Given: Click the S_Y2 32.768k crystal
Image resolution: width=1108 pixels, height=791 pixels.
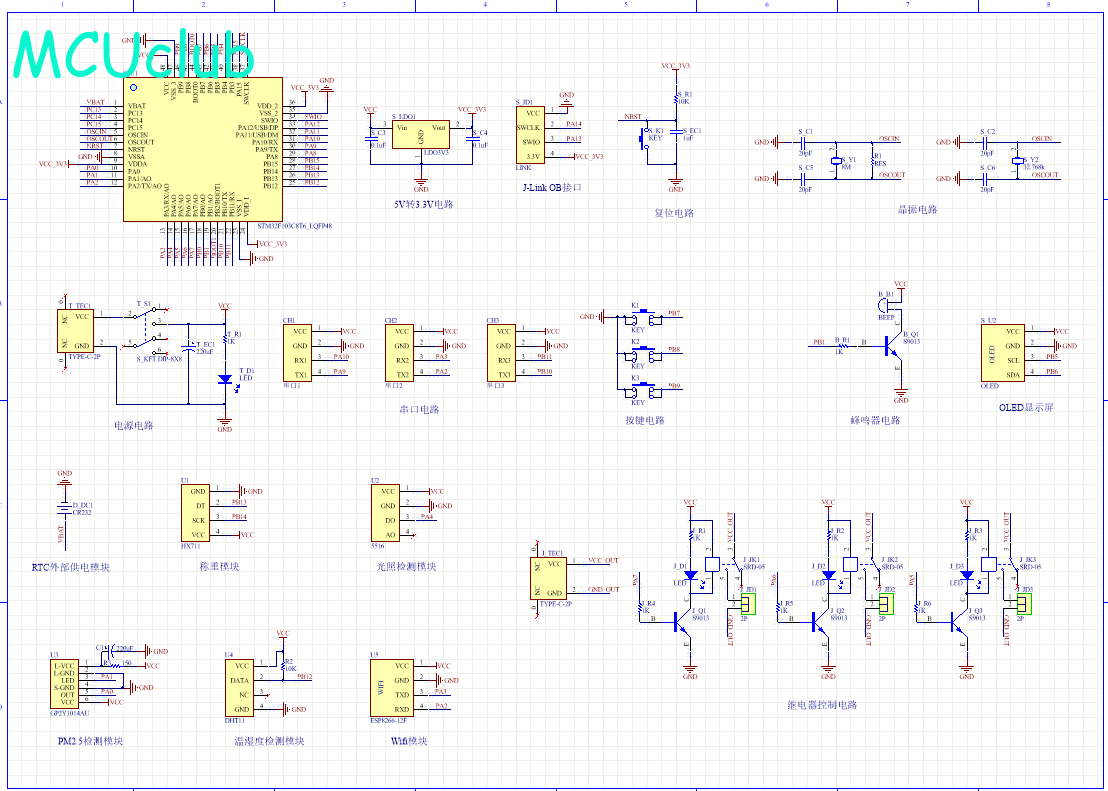Looking at the screenshot, I should pyautogui.click(x=1017, y=160).
